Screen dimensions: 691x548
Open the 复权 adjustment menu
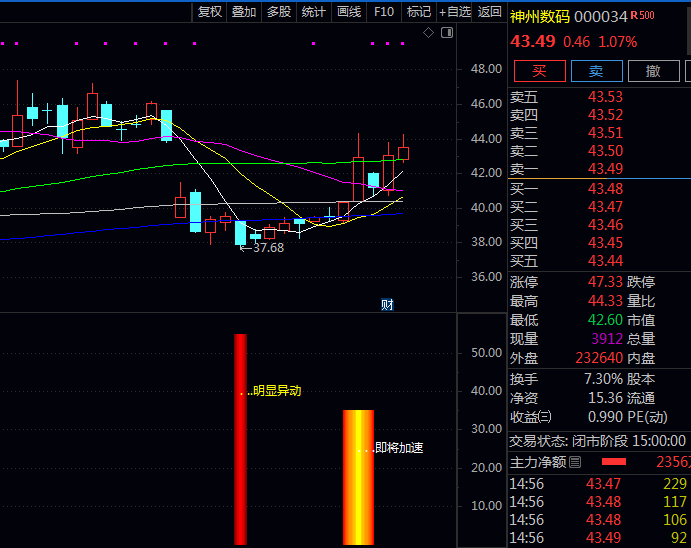coord(210,12)
